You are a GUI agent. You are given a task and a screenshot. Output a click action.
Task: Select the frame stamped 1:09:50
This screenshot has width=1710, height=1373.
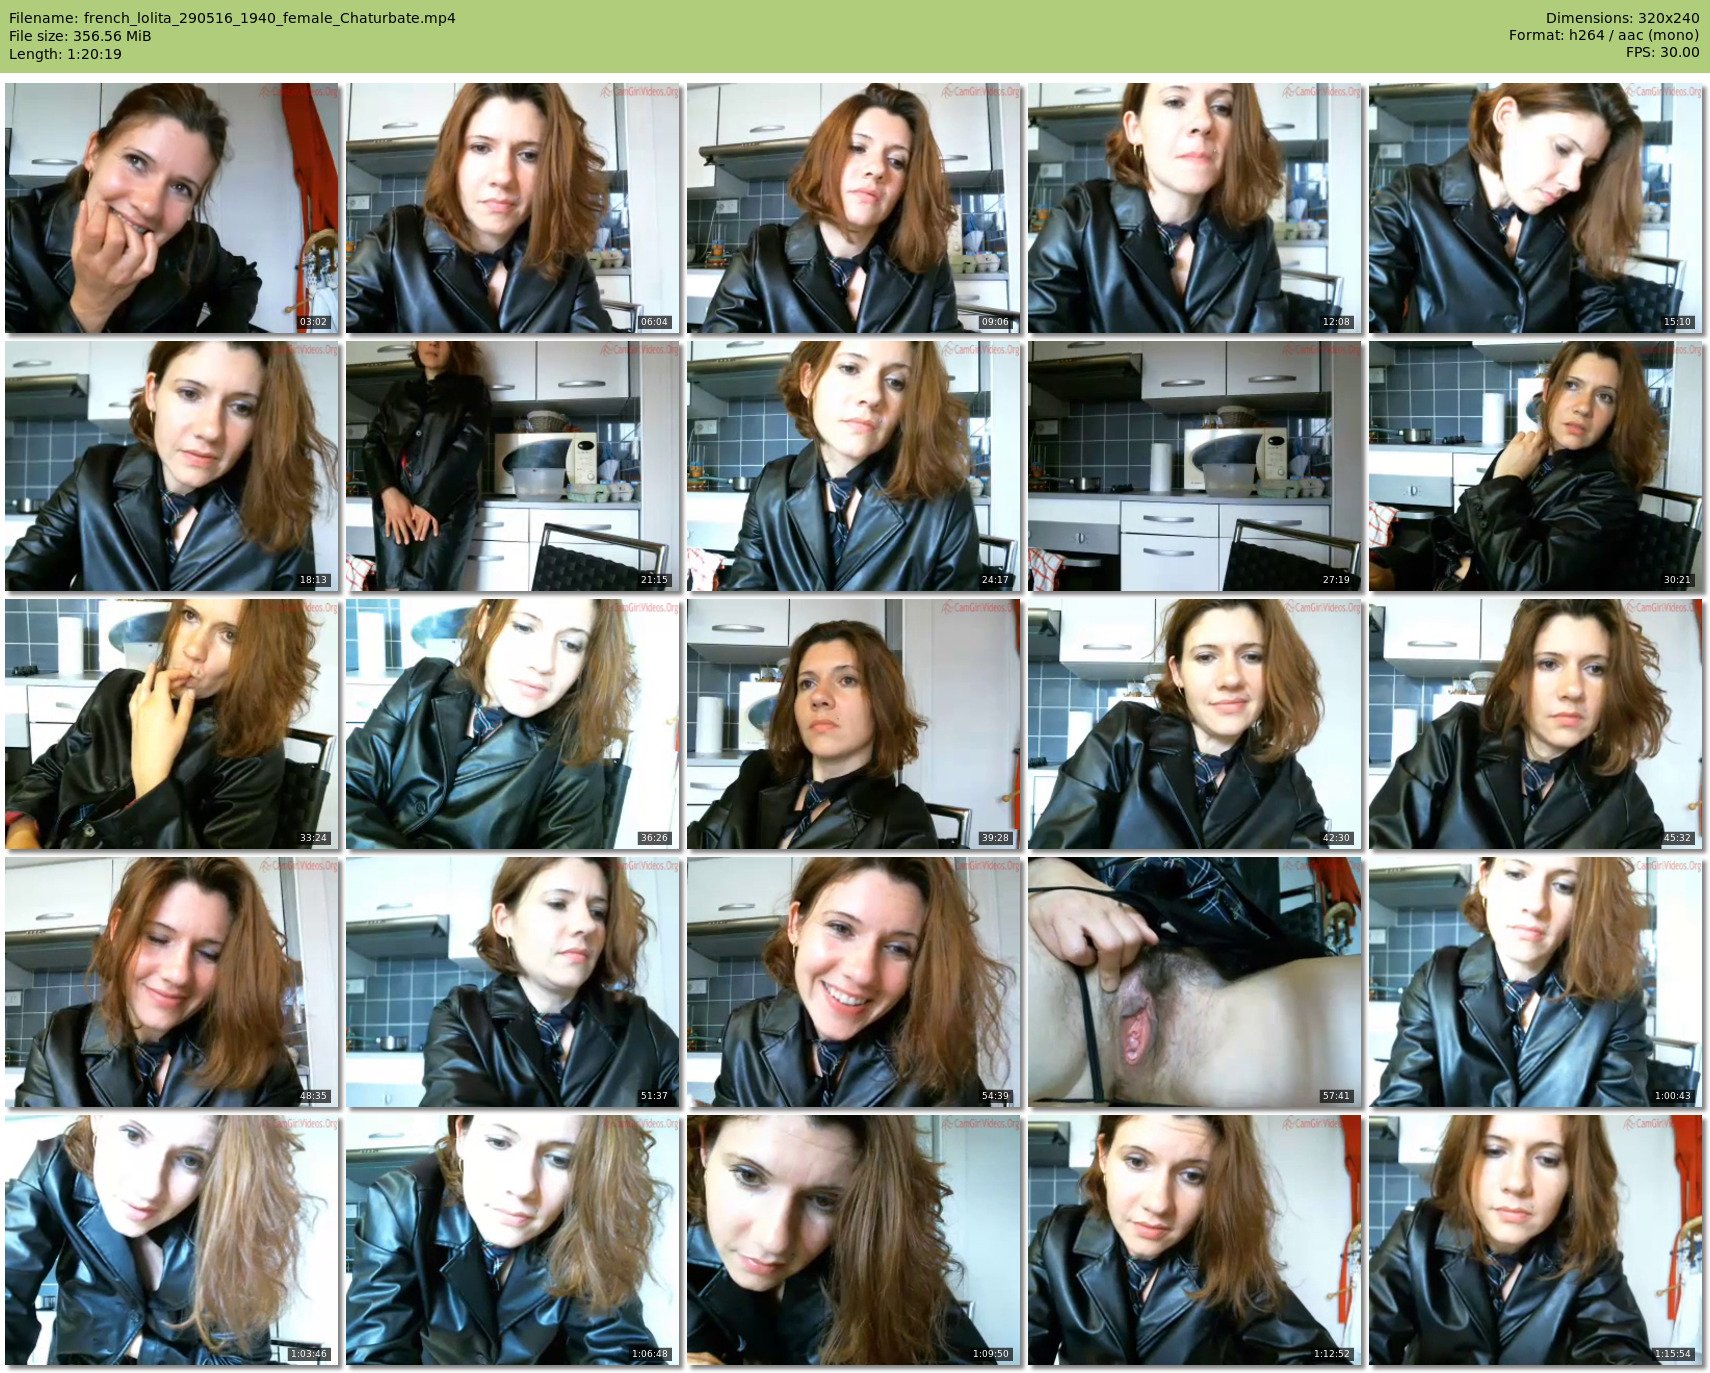click(854, 1240)
